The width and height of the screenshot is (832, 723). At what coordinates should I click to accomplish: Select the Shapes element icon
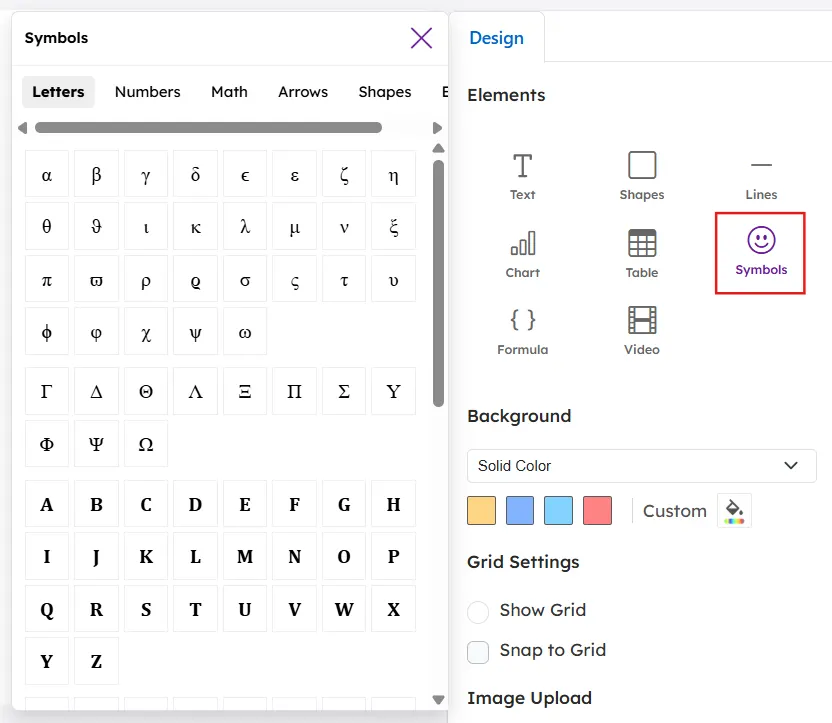pos(641,175)
